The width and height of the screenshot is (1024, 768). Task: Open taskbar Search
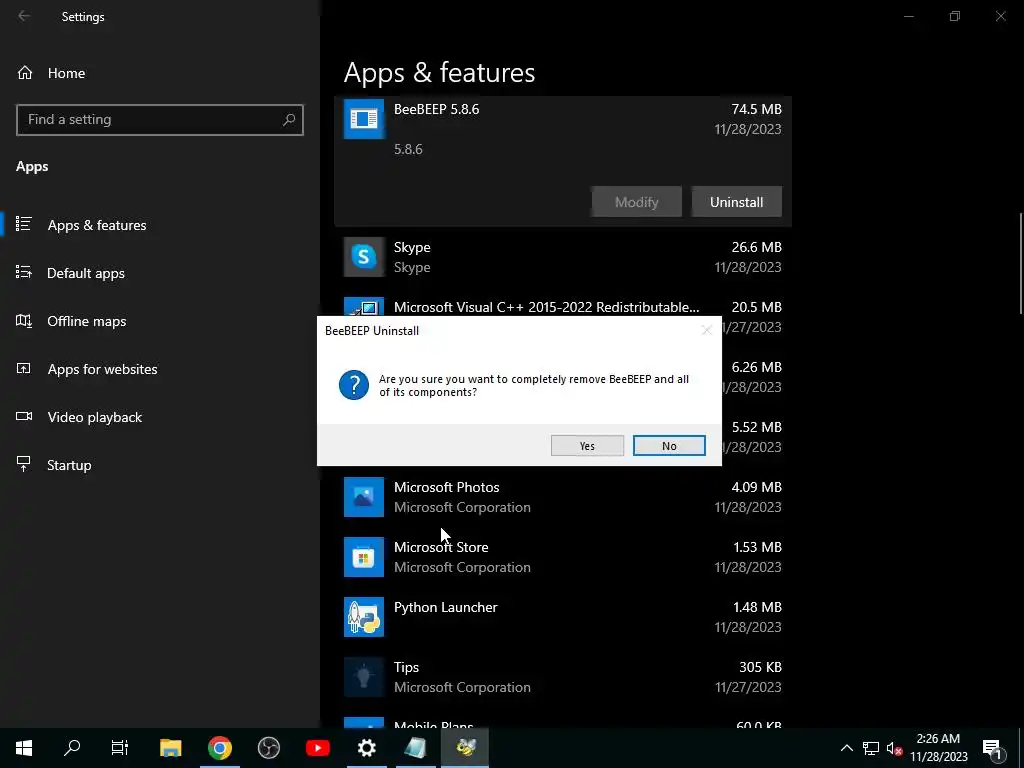(72, 748)
